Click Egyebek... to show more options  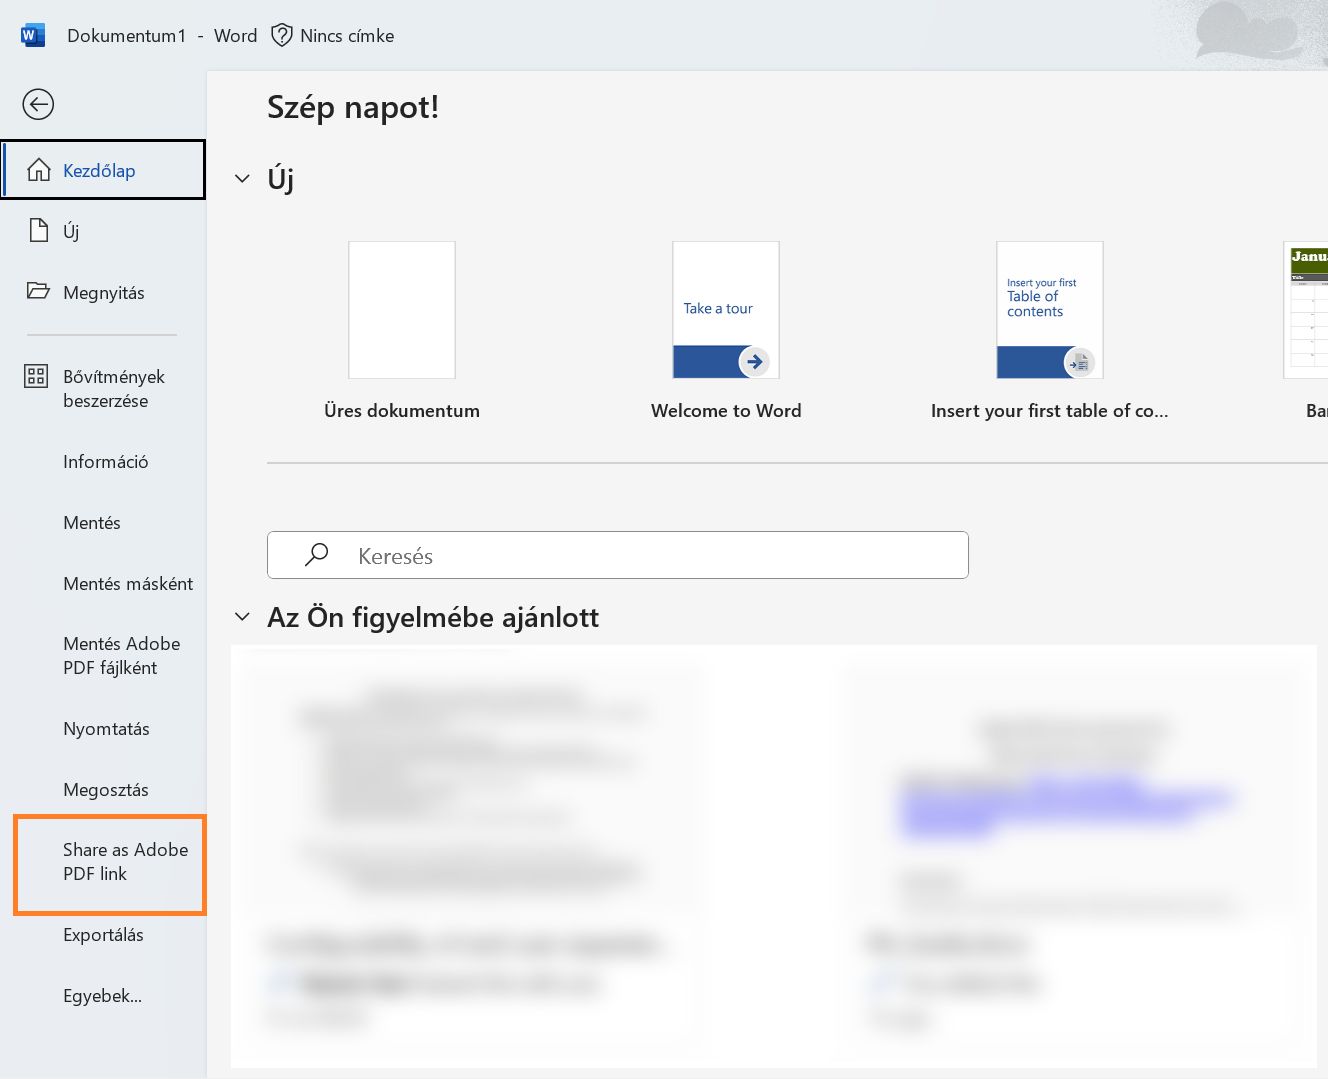102,995
